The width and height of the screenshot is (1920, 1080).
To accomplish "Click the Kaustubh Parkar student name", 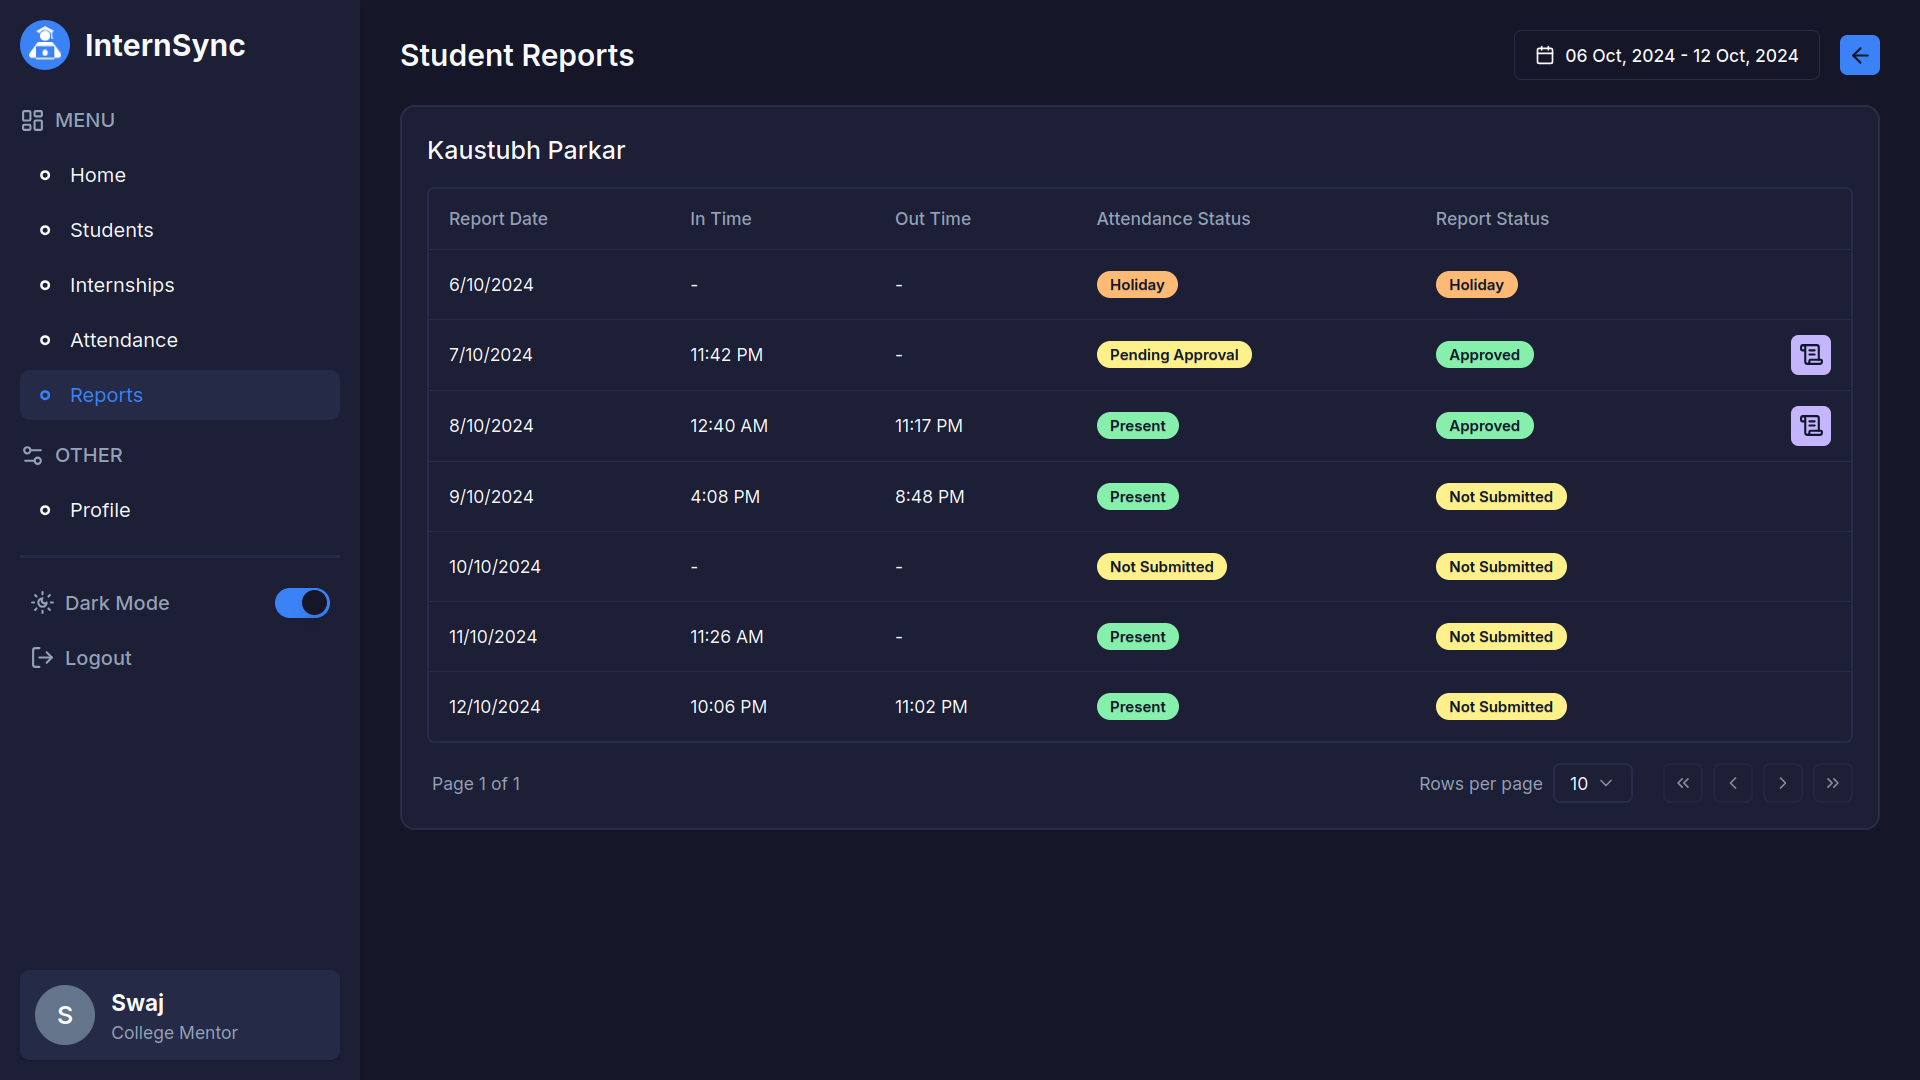I will point(526,150).
